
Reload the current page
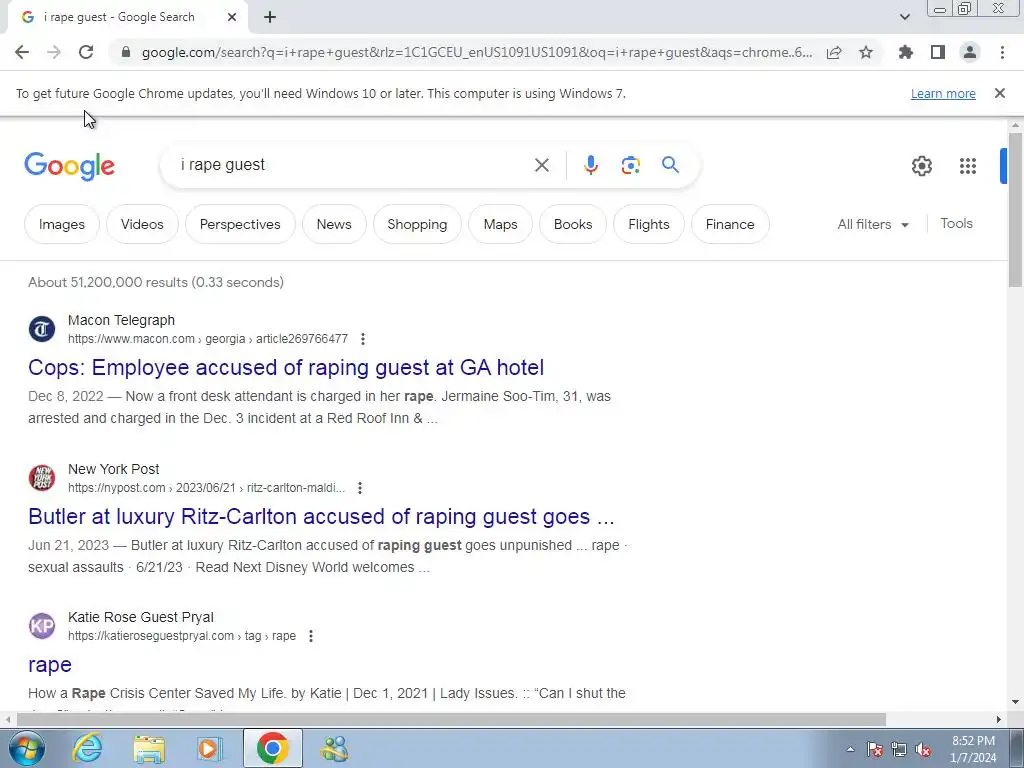[86, 52]
